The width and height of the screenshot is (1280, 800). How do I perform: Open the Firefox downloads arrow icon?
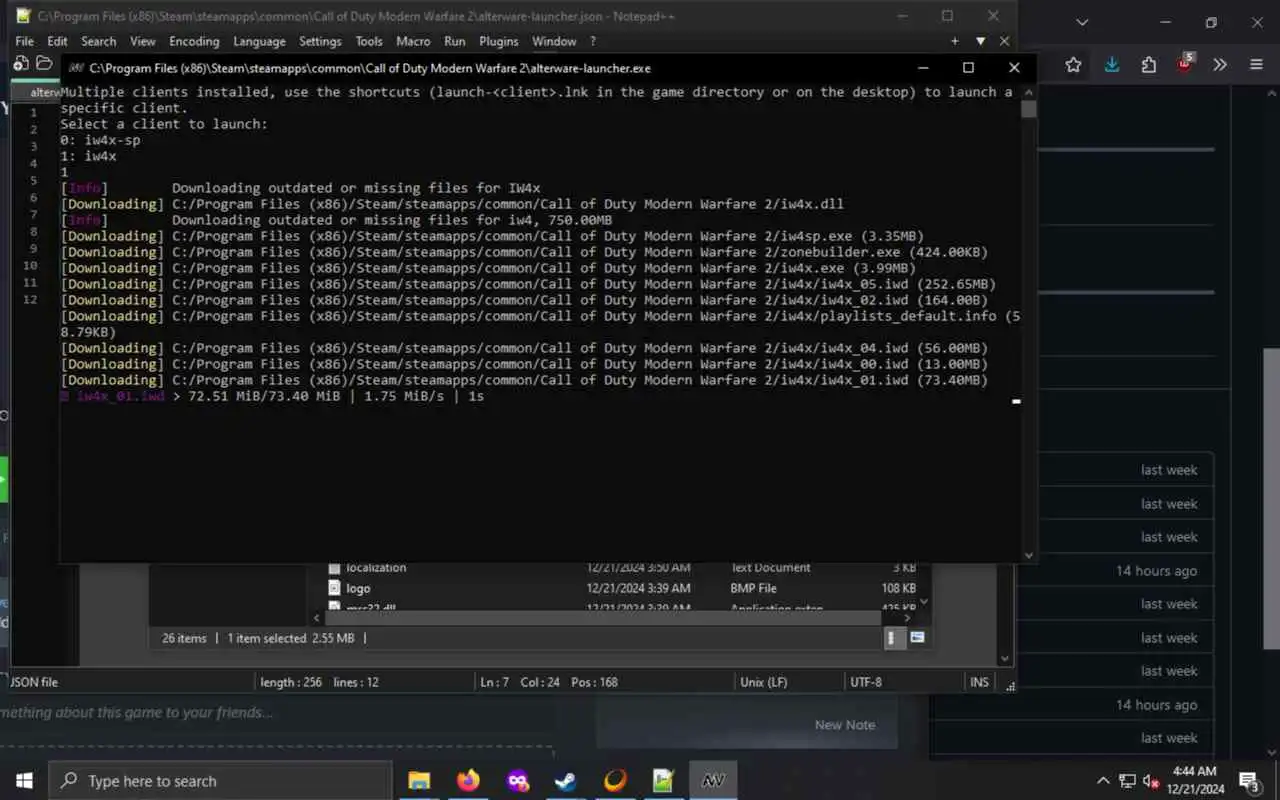pyautogui.click(x=1111, y=65)
